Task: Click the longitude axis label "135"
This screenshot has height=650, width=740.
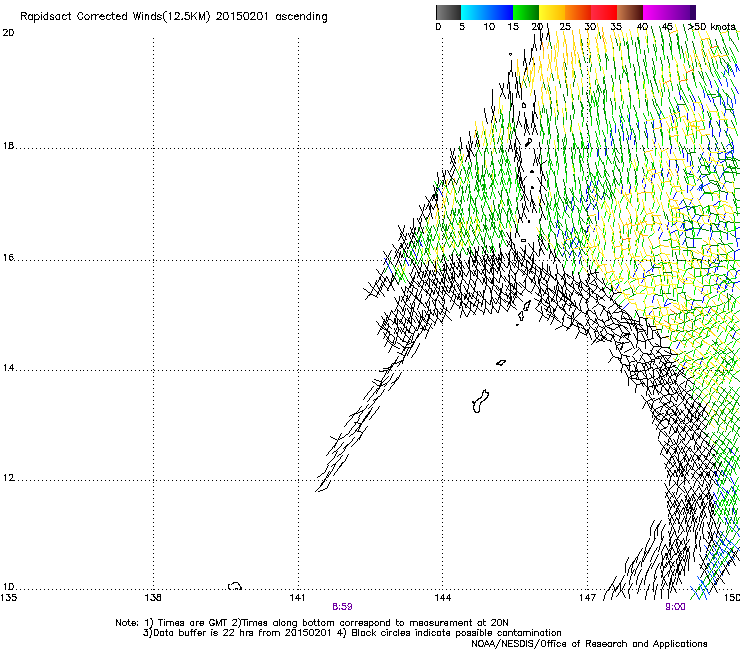Action: [x=9, y=598]
